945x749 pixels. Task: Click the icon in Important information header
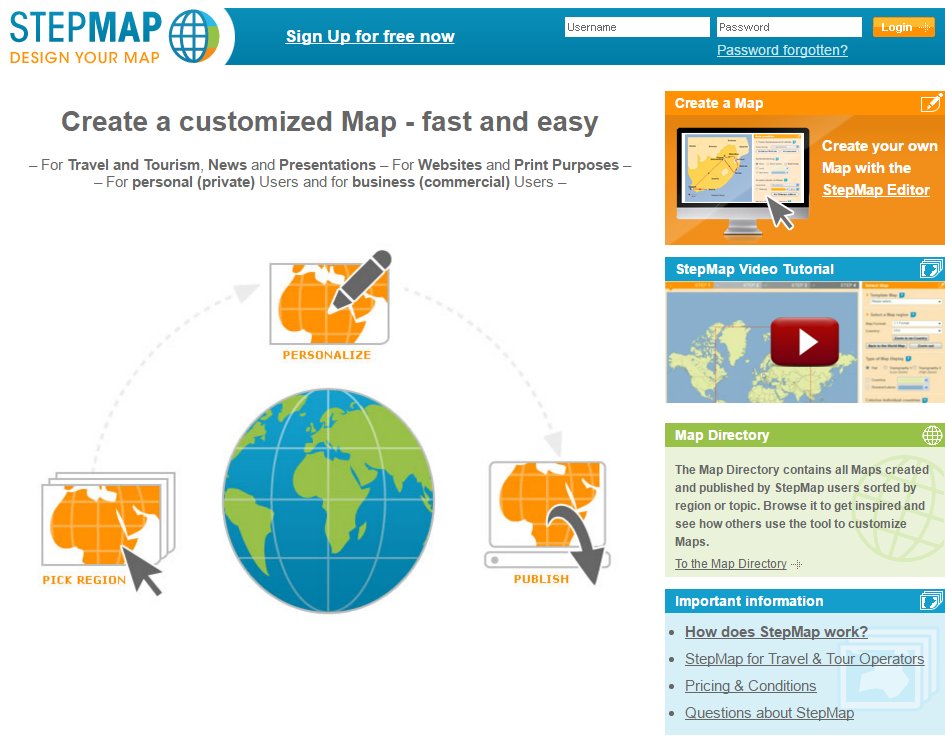[931, 600]
